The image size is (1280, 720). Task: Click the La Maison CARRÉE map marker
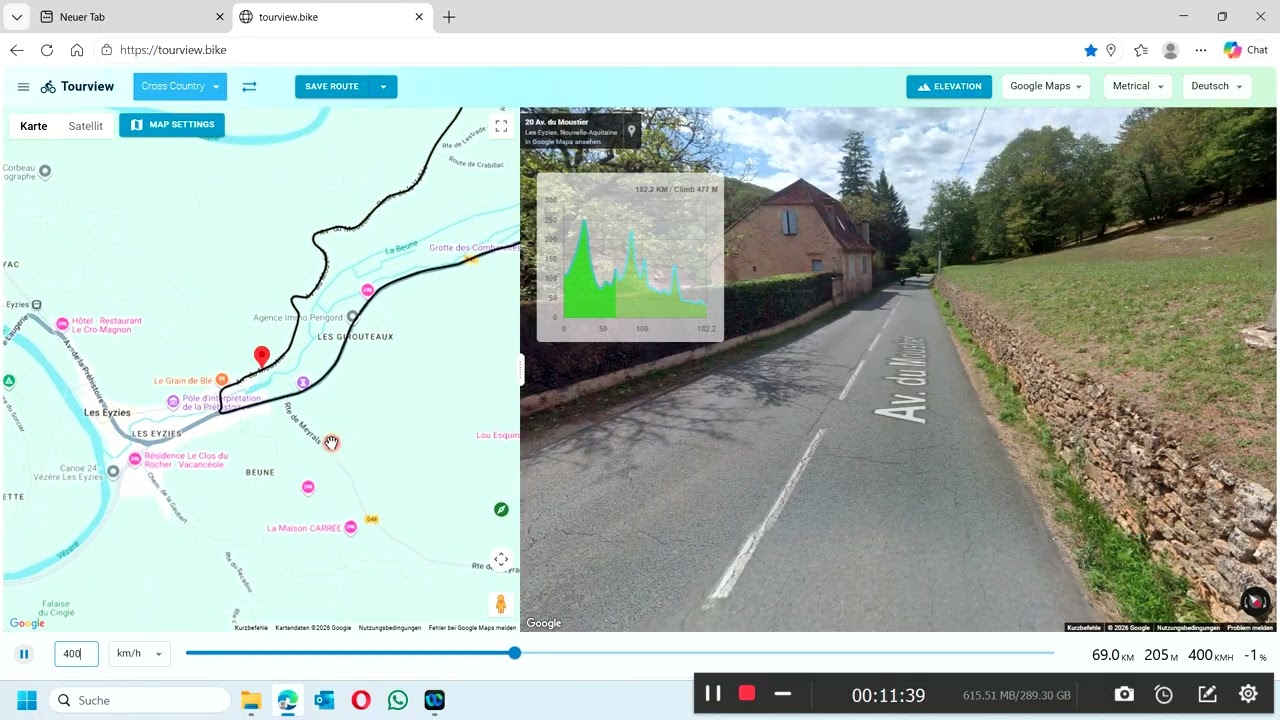coord(351,528)
